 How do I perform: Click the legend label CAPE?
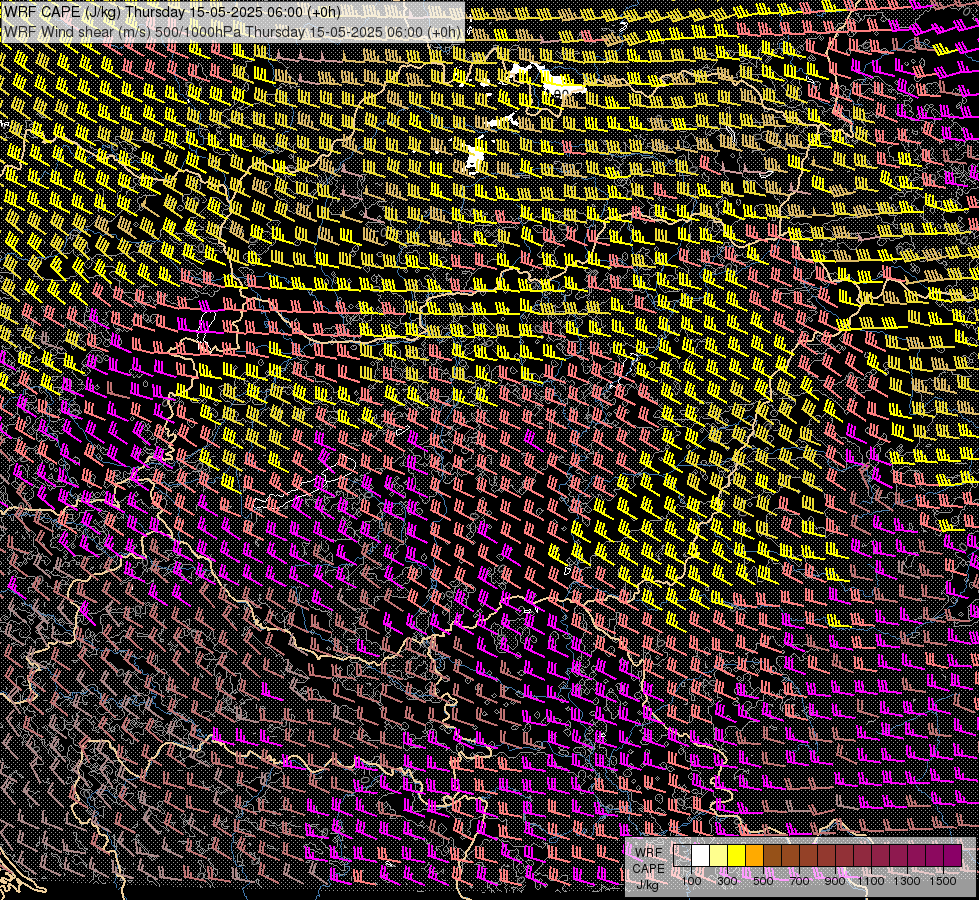click(648, 869)
